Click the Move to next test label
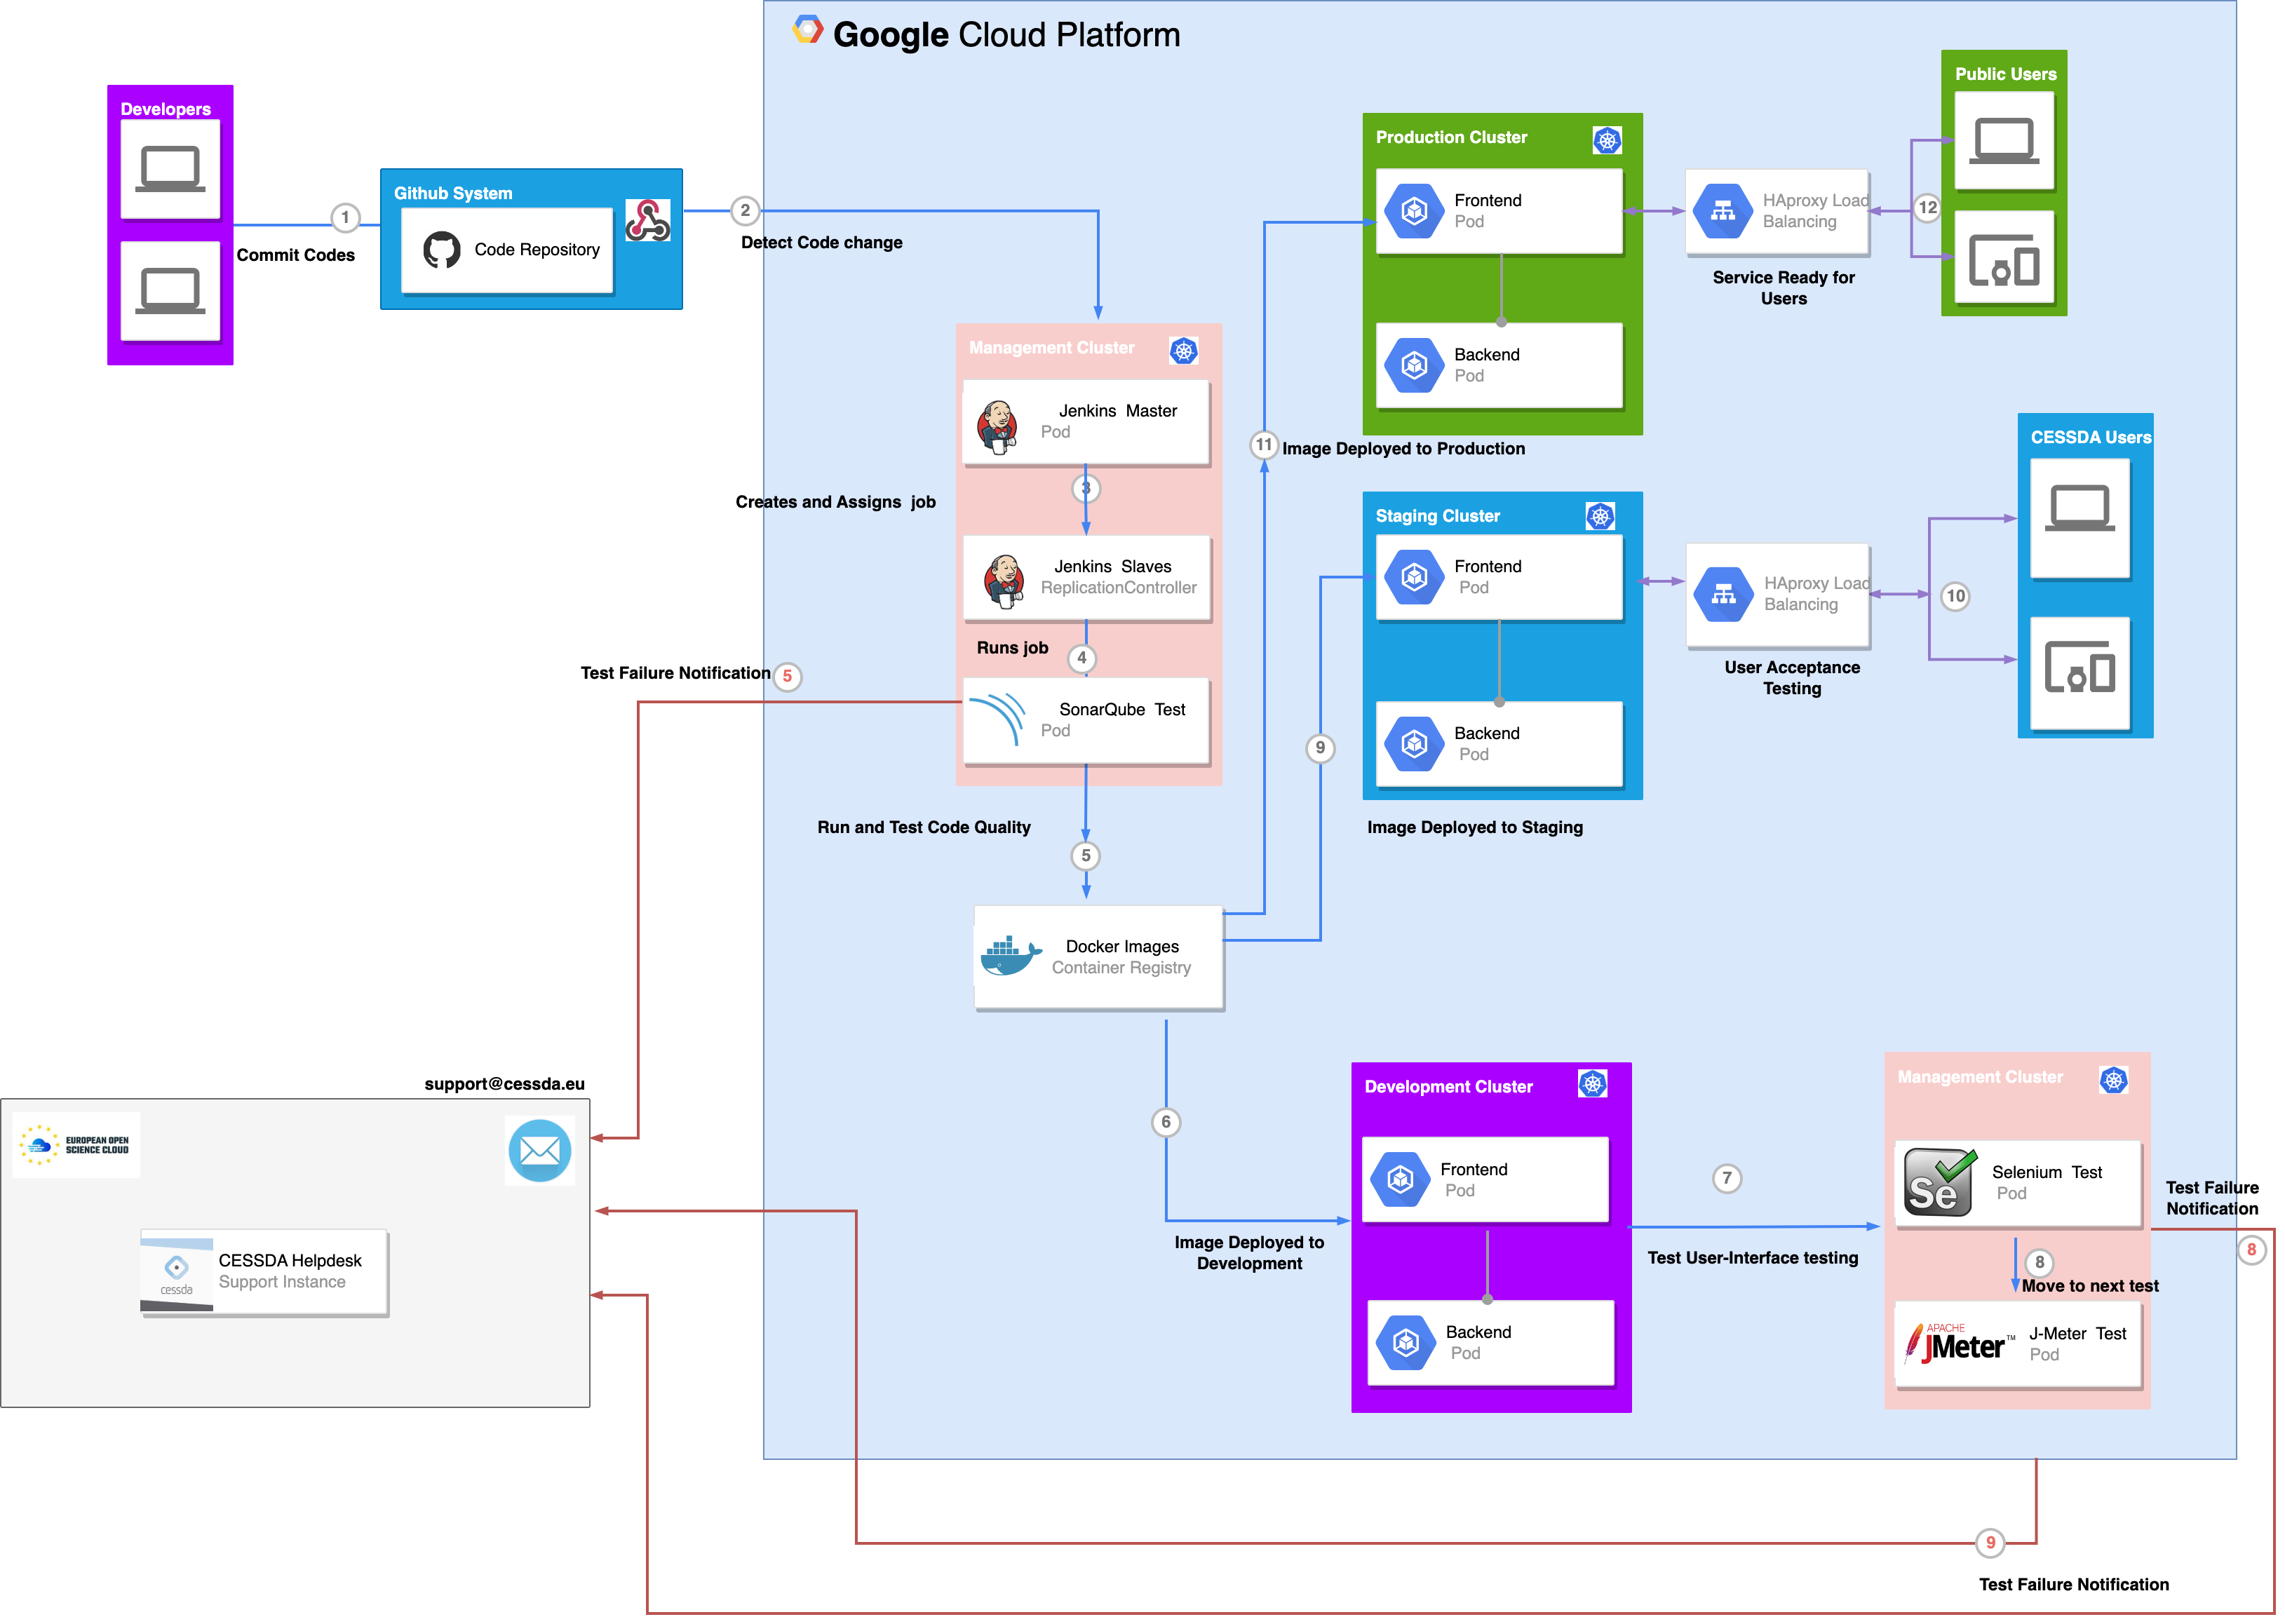 2090,1287
